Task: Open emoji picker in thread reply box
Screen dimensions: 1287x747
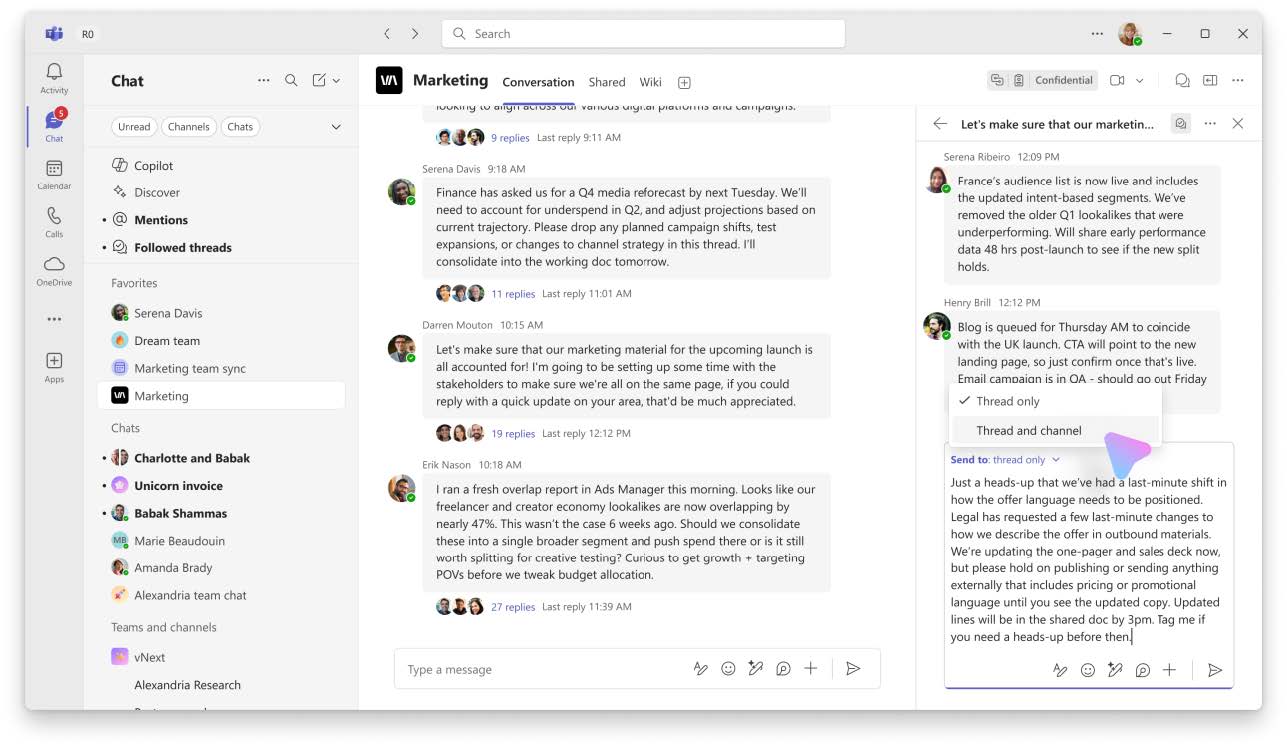Action: point(1088,670)
